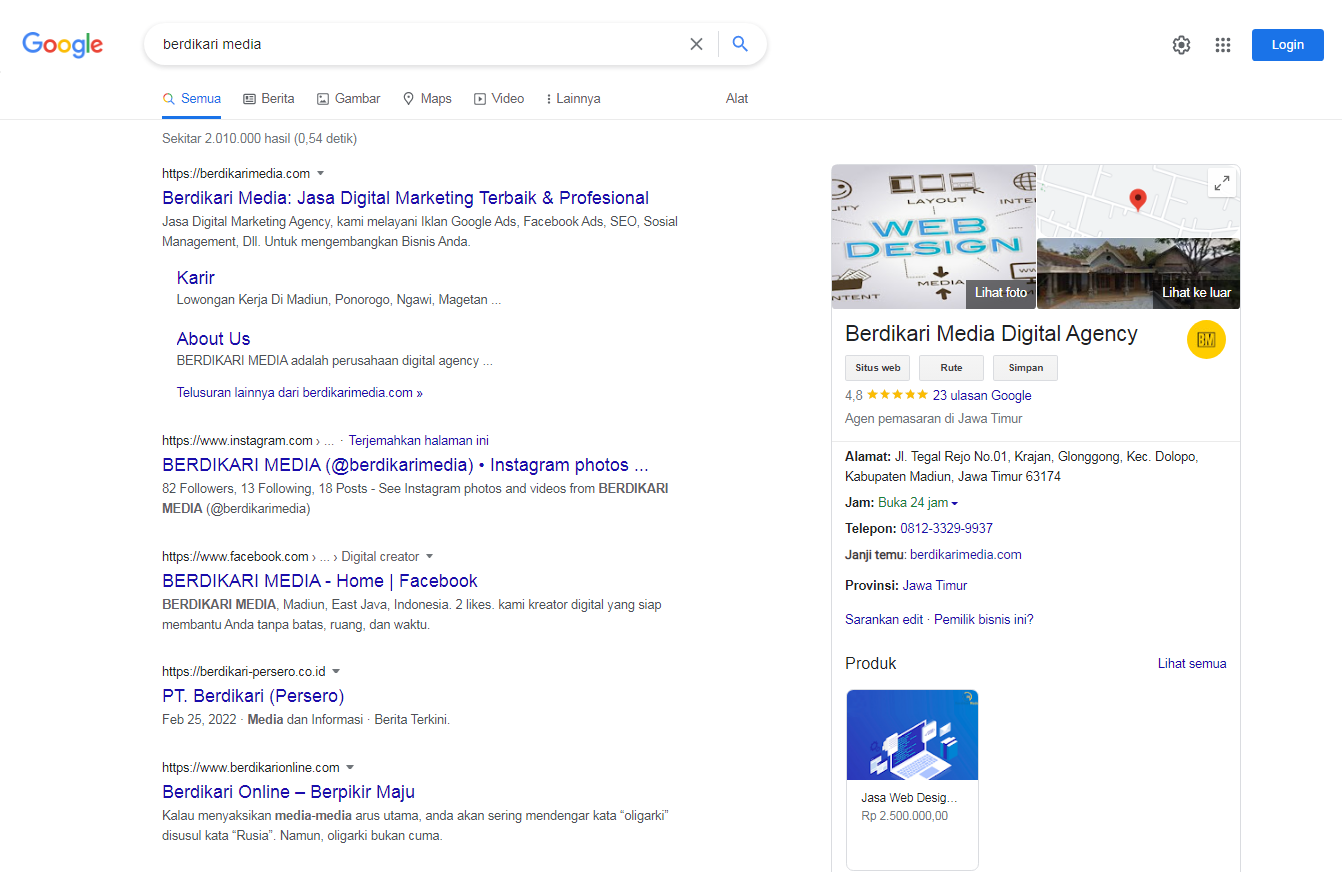1342x872 pixels.
Task: Click the Janji temu berdikarimedia.com link
Action: tap(966, 555)
